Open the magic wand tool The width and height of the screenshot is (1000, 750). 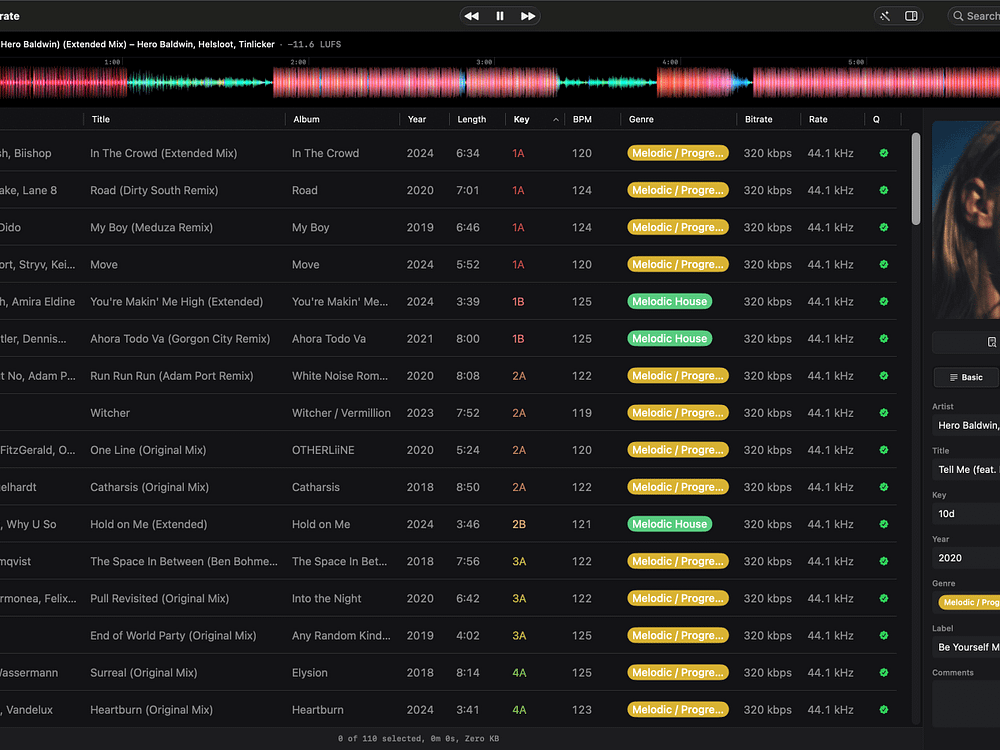pos(885,16)
